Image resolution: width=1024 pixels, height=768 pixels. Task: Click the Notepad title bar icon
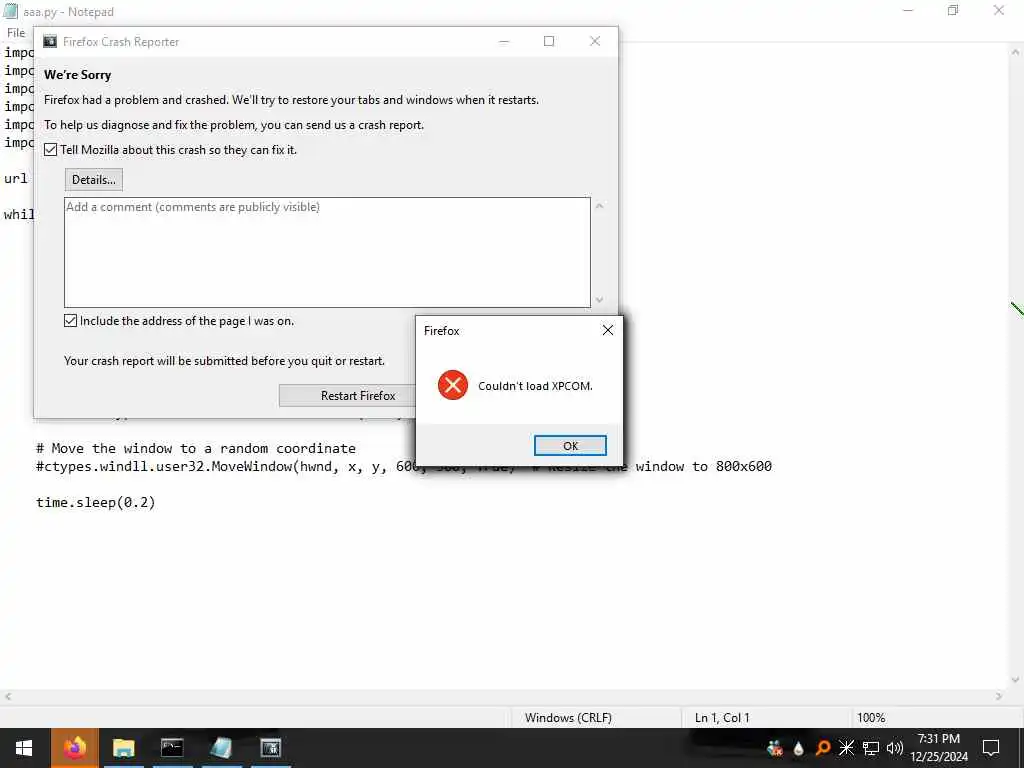(x=10, y=11)
